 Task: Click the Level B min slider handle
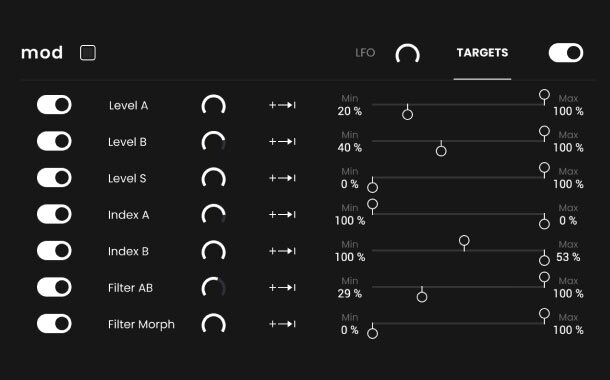441,151
